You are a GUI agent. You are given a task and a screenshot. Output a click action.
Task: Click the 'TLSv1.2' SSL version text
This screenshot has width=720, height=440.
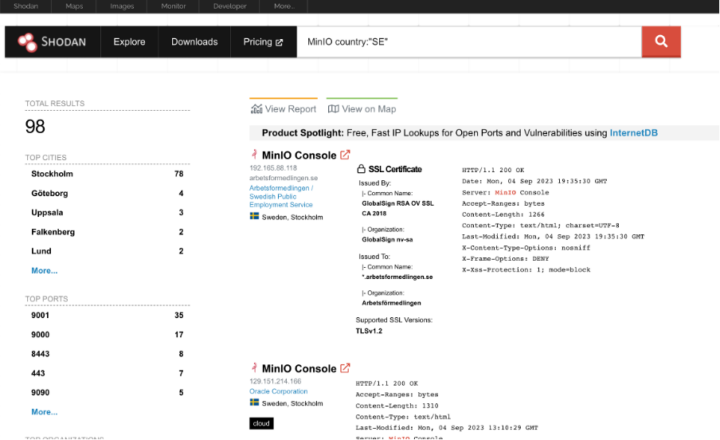pos(369,331)
